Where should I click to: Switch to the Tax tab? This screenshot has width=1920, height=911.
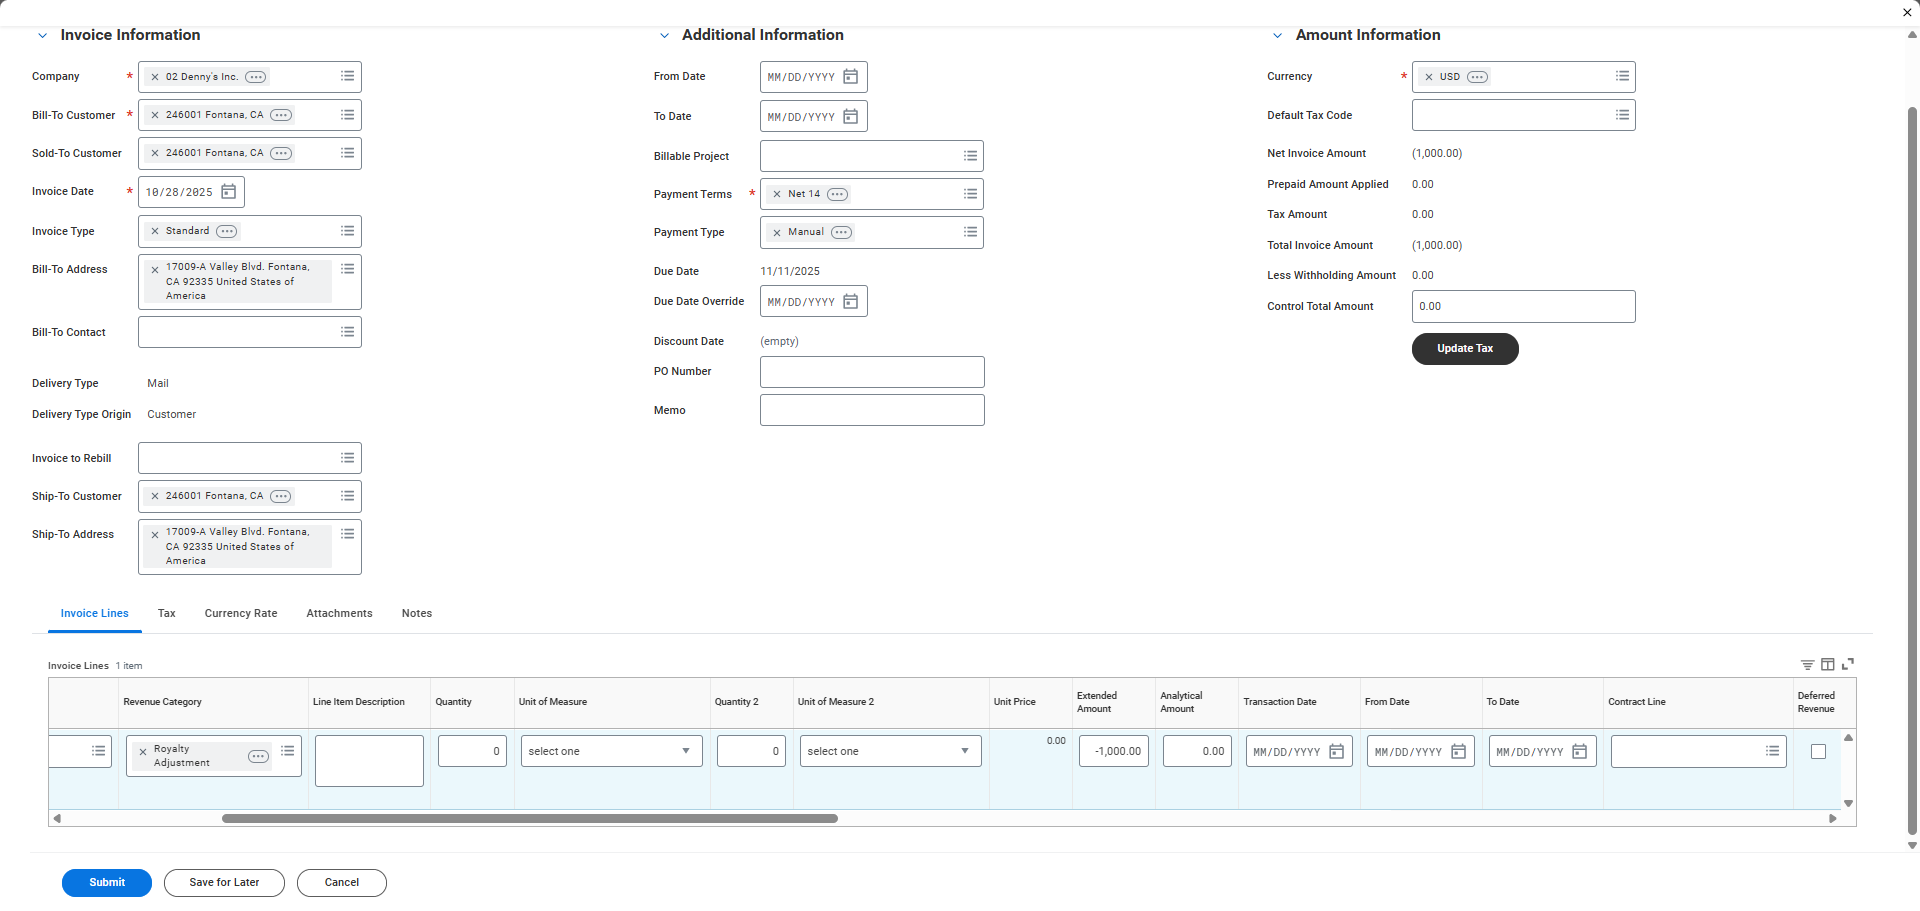click(x=166, y=614)
